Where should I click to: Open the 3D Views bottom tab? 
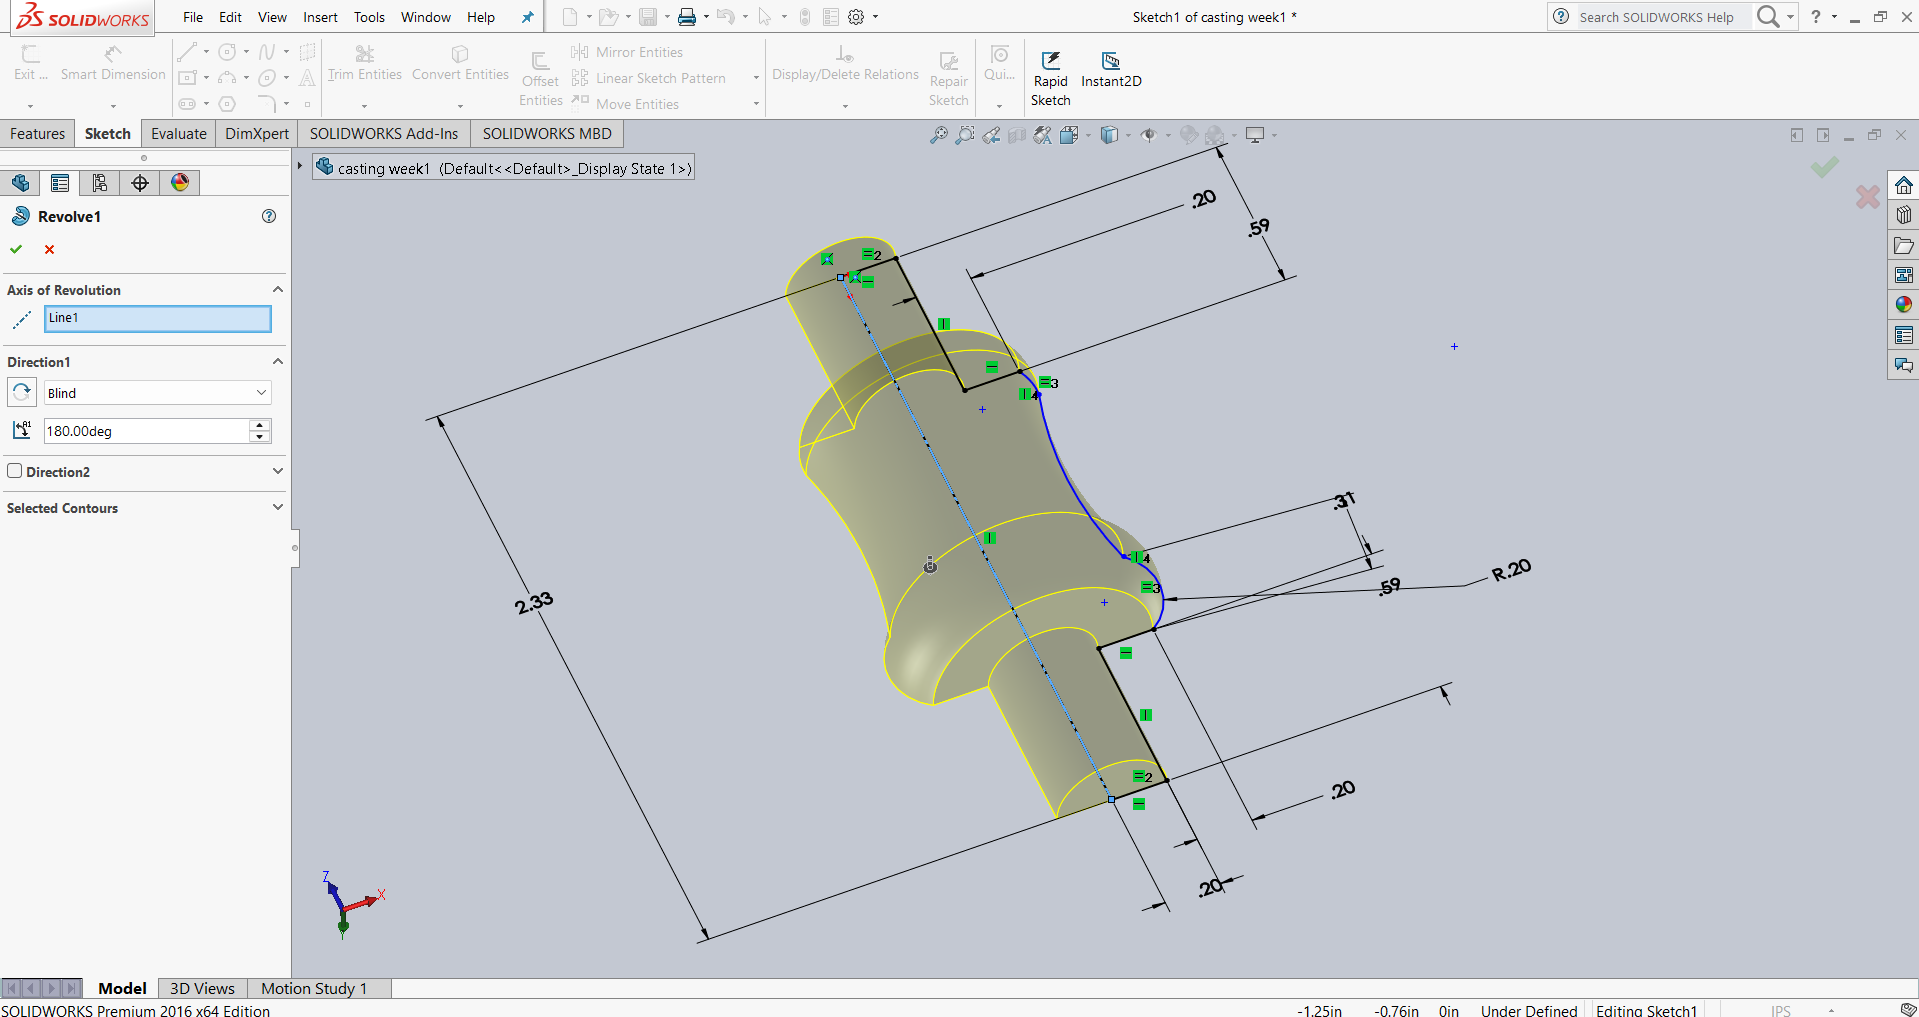click(x=202, y=988)
